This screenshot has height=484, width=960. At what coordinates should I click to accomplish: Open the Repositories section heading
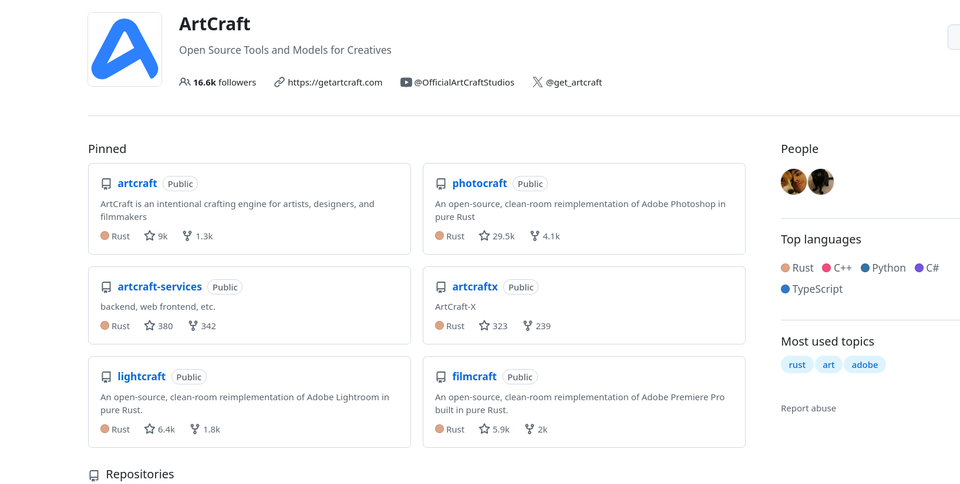point(140,474)
